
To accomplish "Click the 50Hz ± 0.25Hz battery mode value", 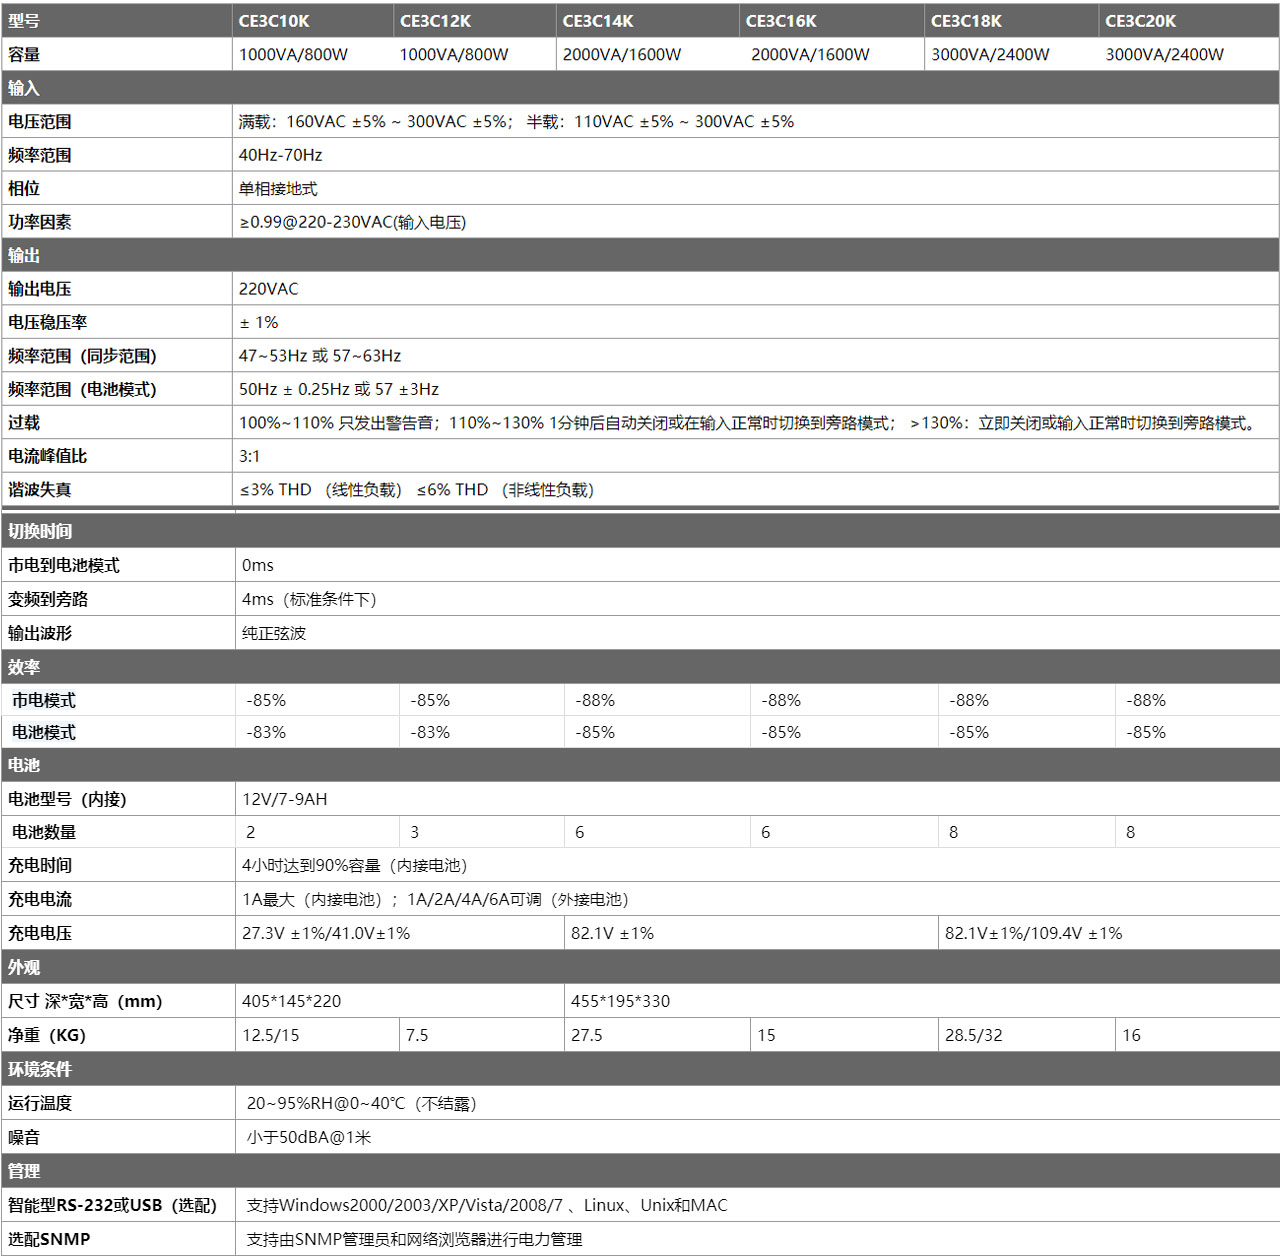I will click(x=339, y=389).
